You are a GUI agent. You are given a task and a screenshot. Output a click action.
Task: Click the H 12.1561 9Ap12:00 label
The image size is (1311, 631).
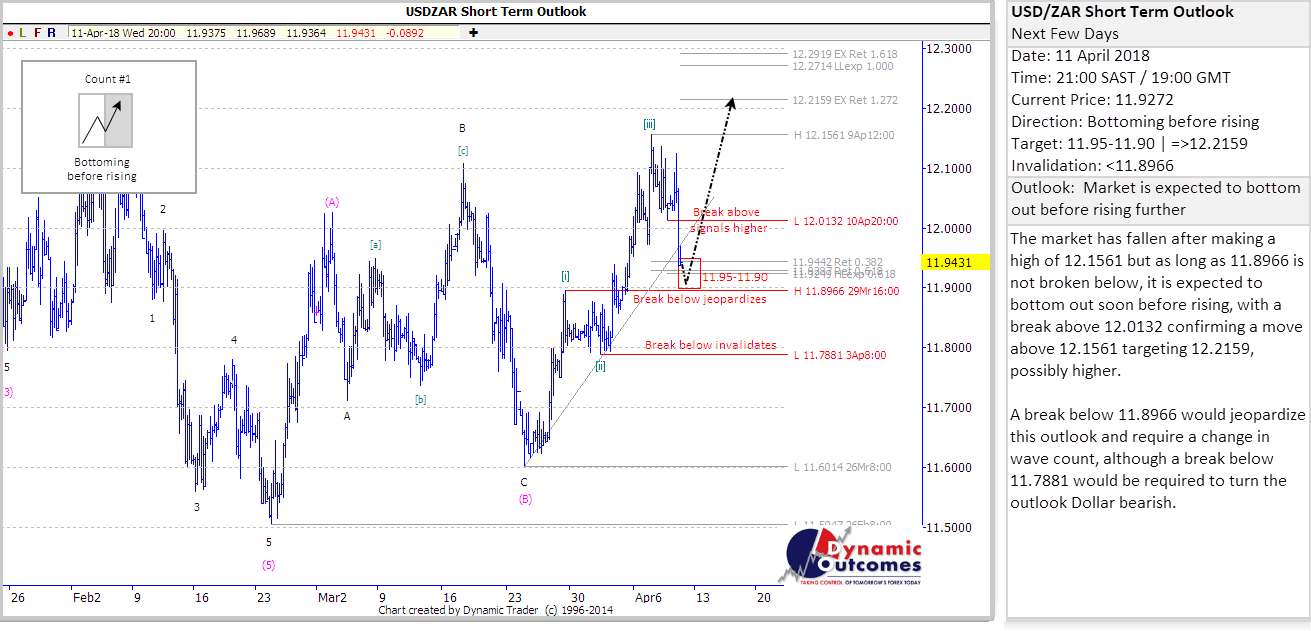(x=844, y=135)
